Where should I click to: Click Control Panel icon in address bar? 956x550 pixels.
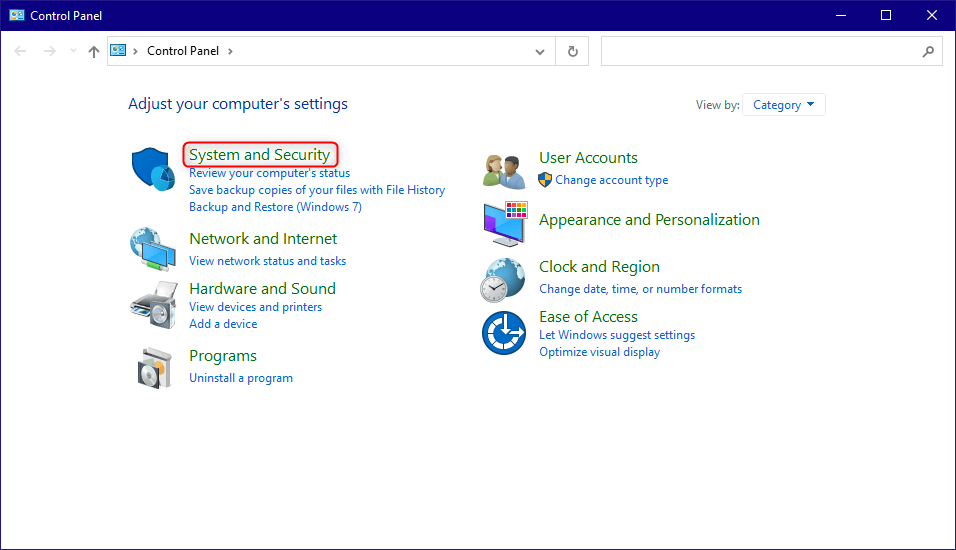[118, 51]
